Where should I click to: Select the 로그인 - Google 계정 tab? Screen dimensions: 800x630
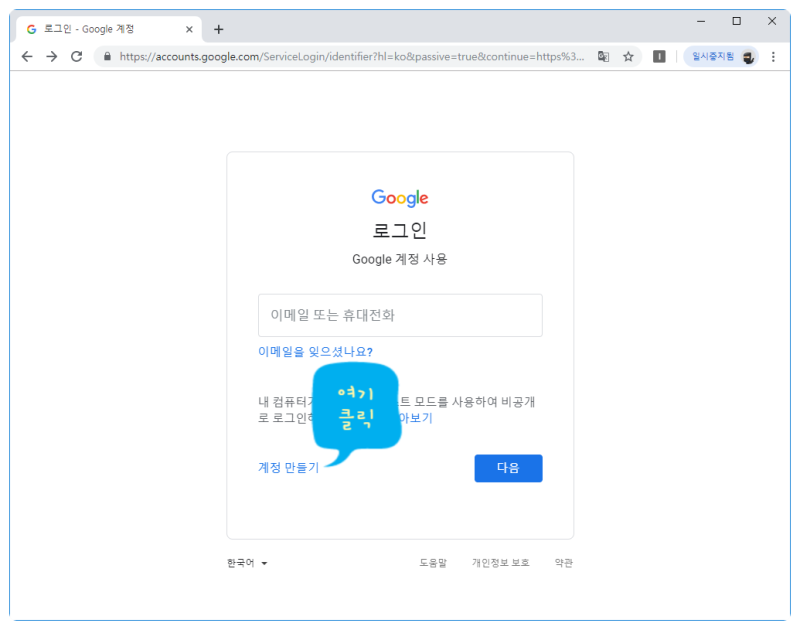tap(109, 29)
